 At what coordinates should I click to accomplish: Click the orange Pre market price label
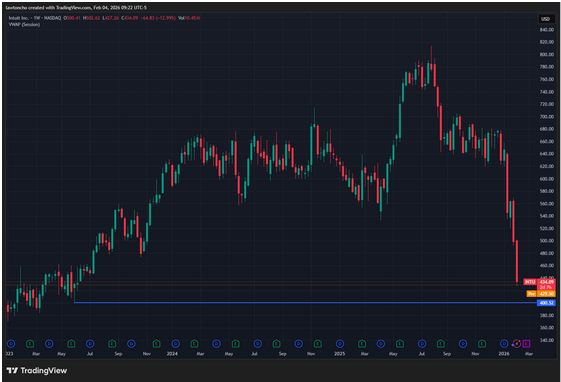pos(541,294)
